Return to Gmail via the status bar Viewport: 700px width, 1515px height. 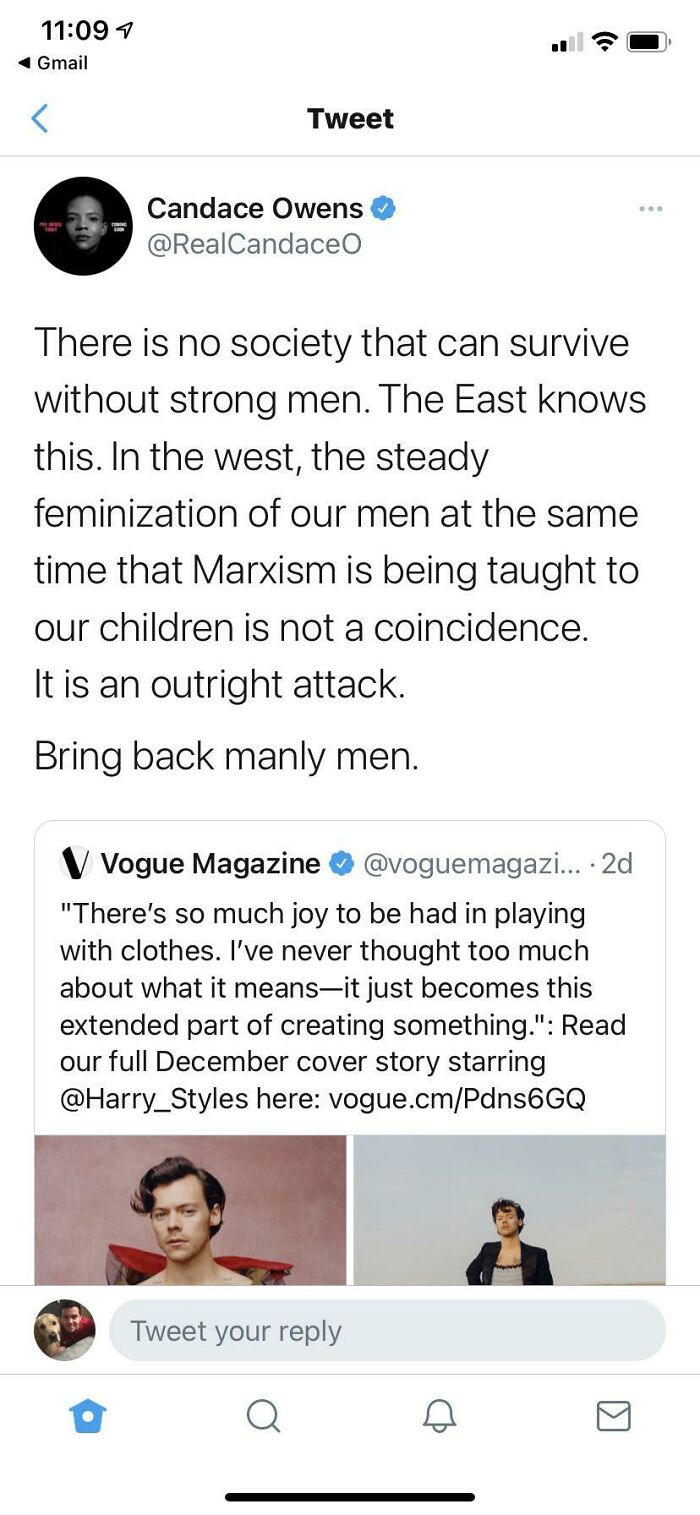[54, 63]
